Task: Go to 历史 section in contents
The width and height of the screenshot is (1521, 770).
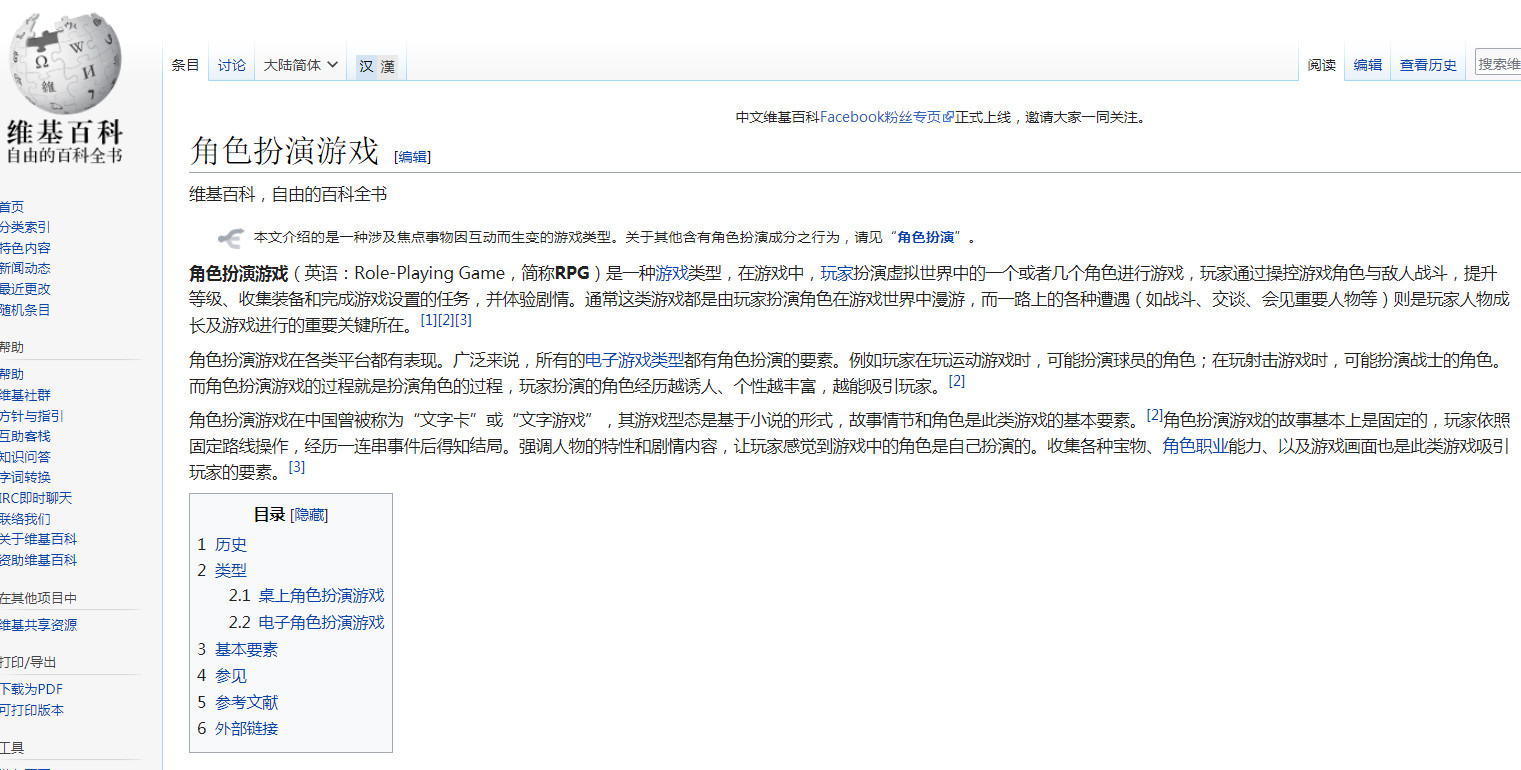Action: click(230, 545)
